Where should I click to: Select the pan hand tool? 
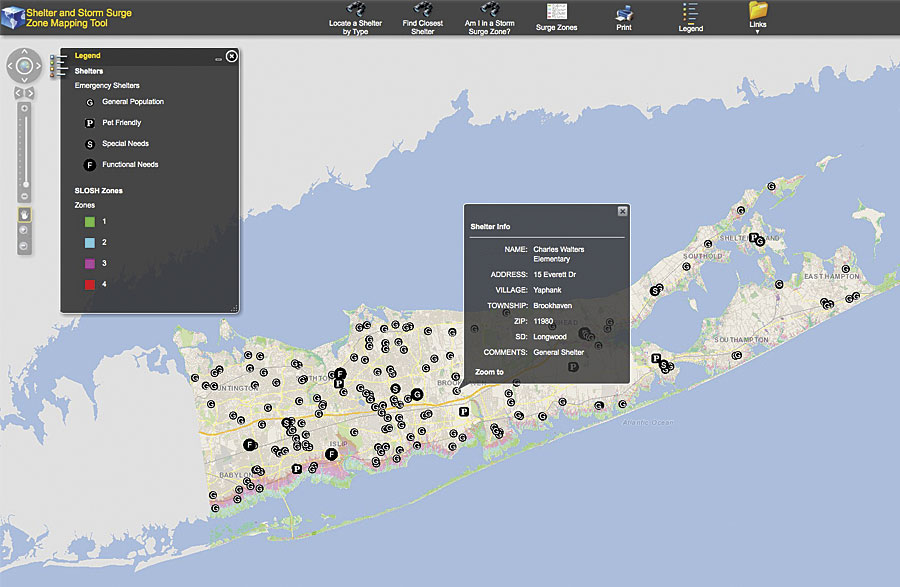point(24,215)
